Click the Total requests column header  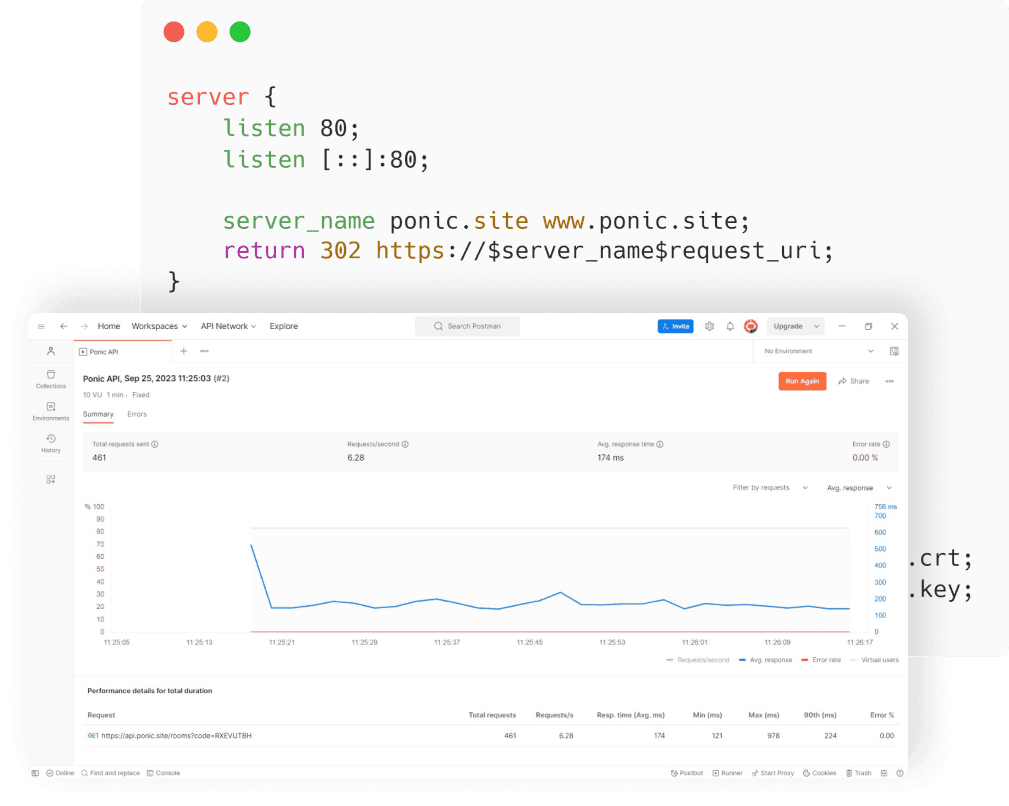click(492, 715)
